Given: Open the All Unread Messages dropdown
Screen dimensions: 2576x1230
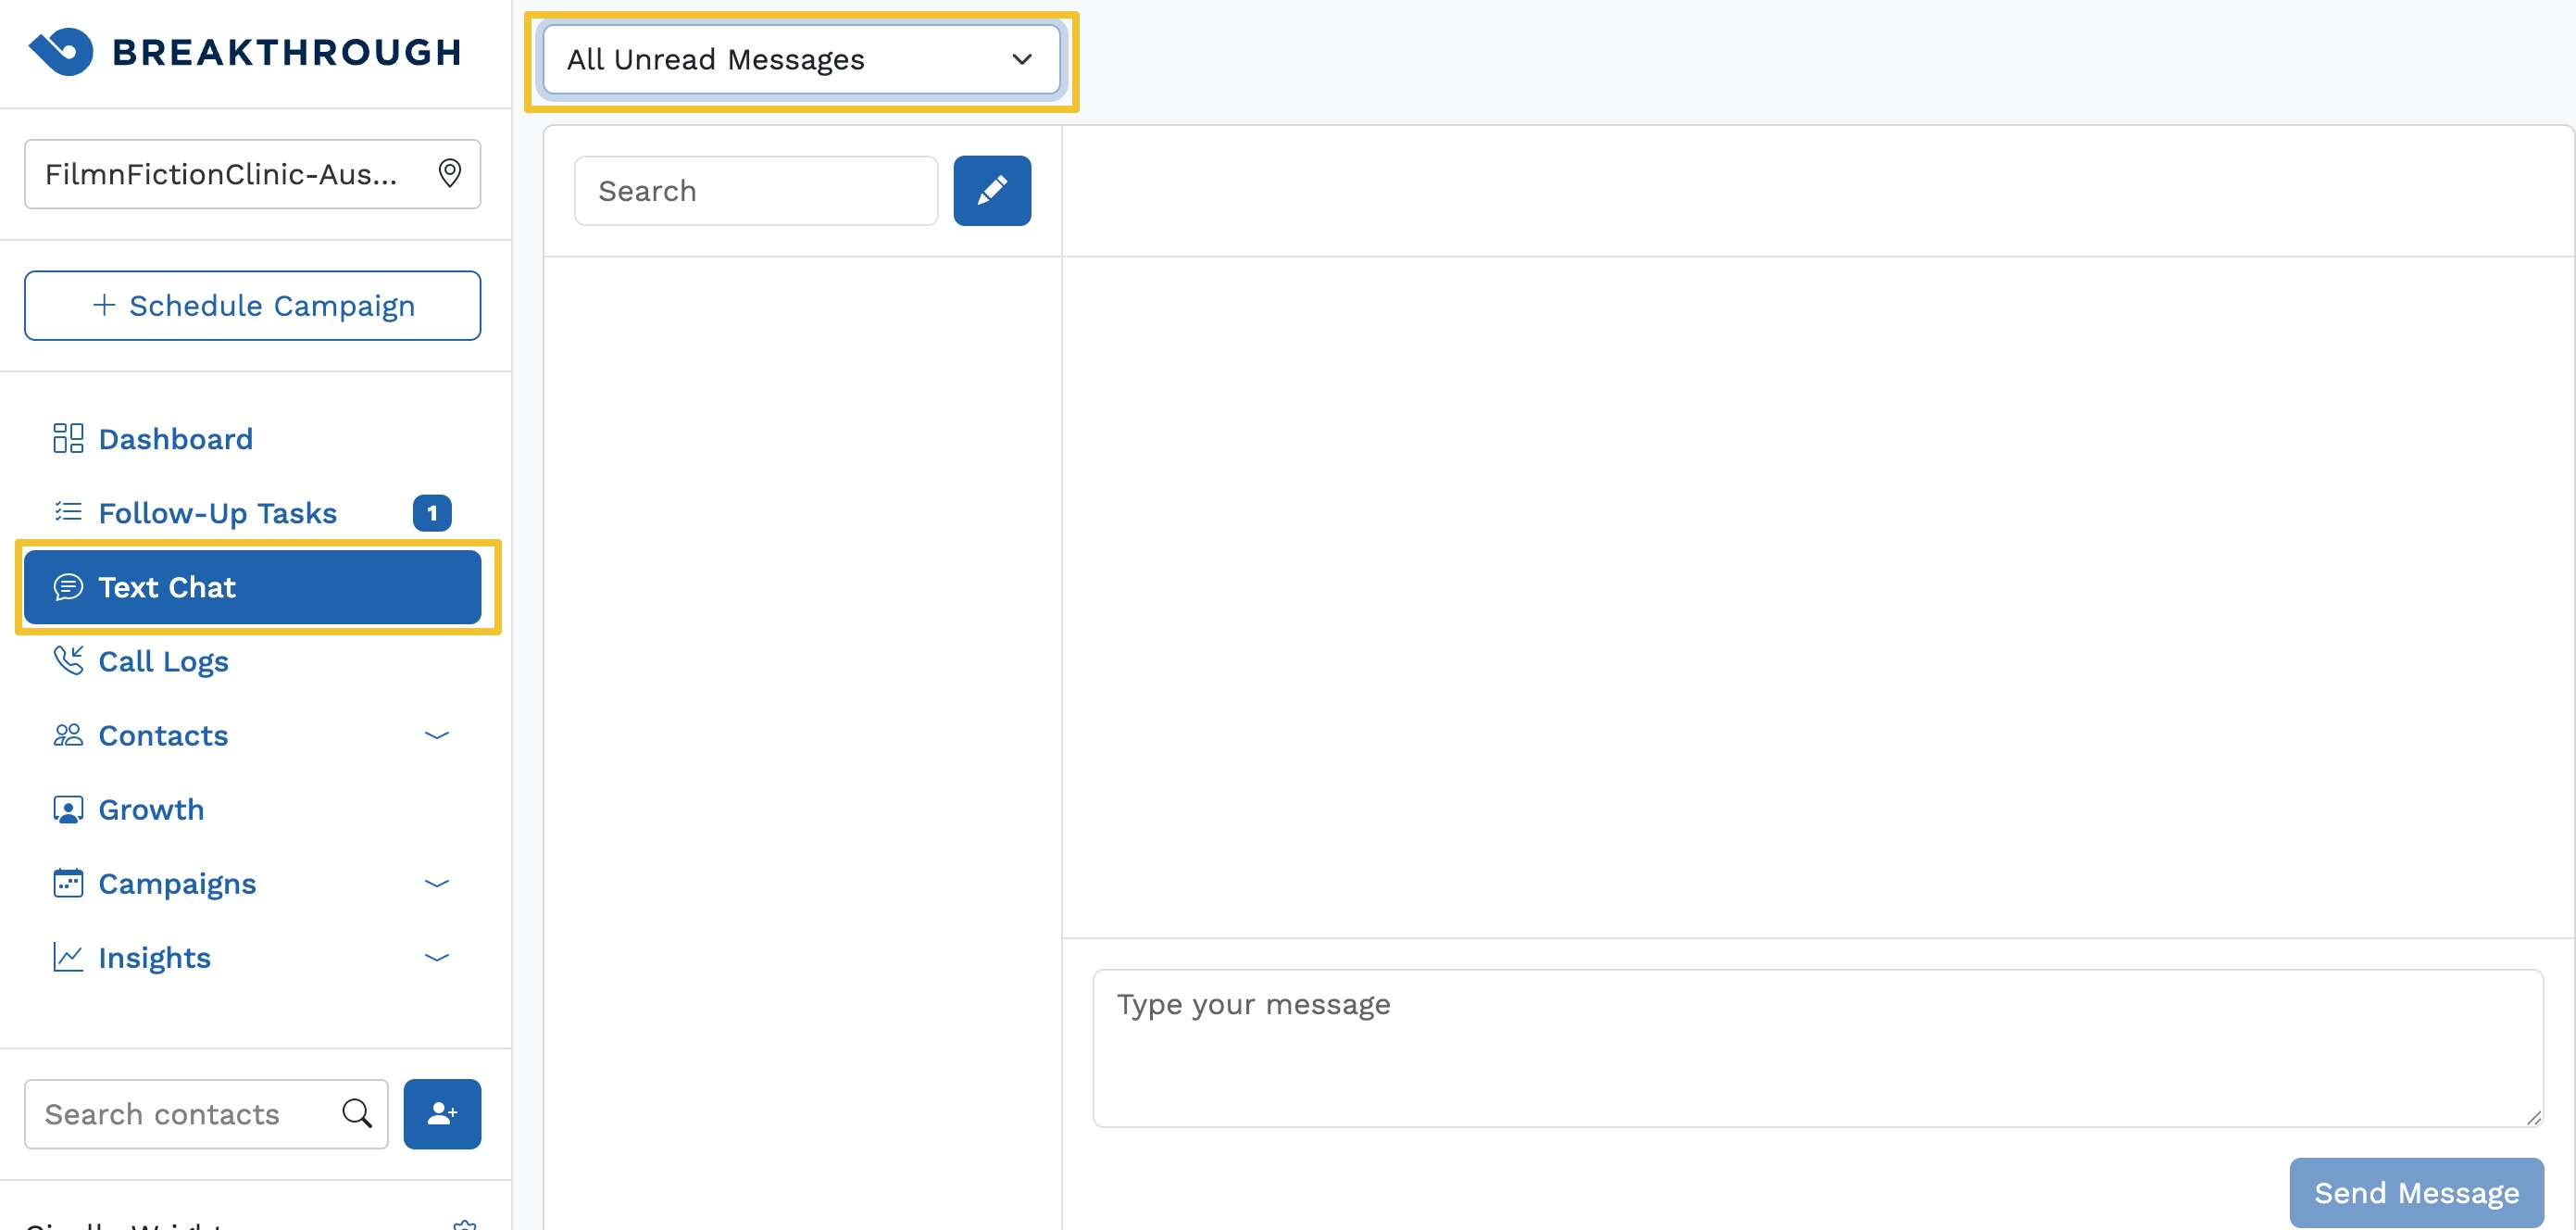Looking at the screenshot, I should point(801,60).
